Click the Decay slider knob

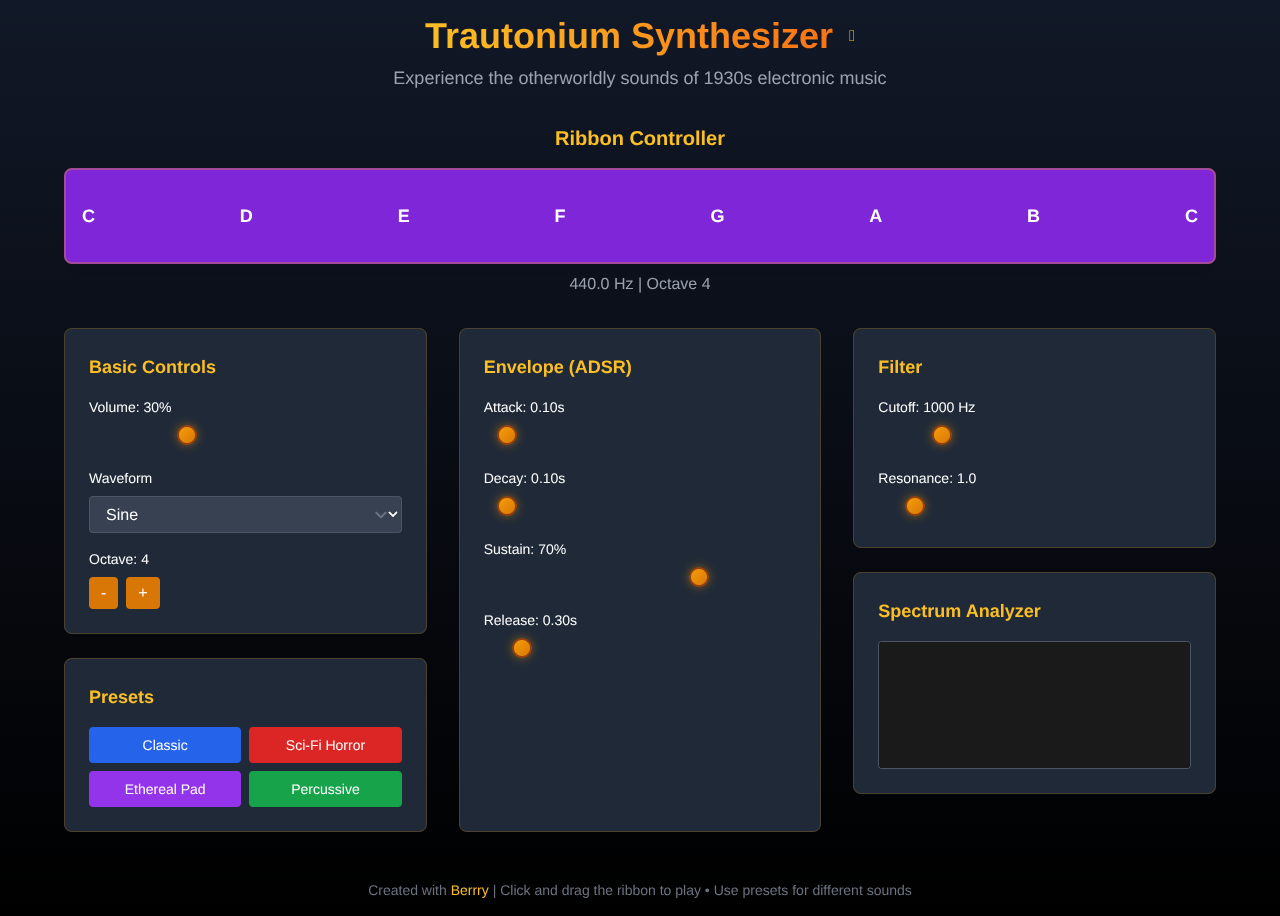(x=506, y=506)
